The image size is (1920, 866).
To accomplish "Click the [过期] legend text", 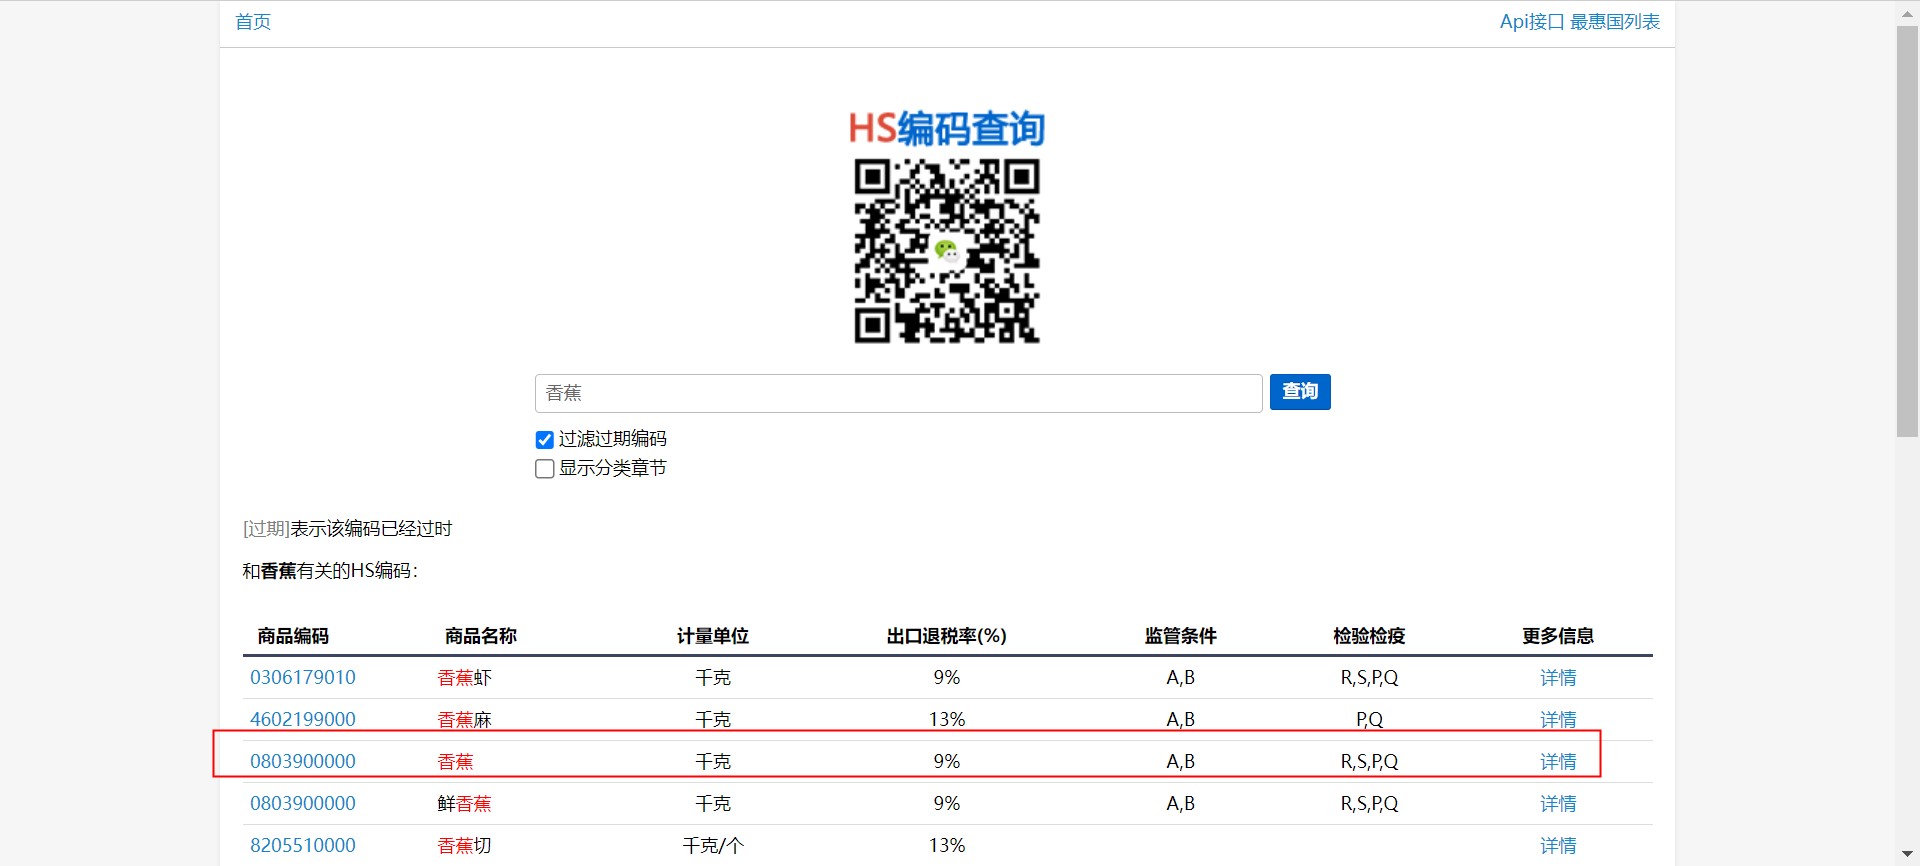I will (x=266, y=529).
